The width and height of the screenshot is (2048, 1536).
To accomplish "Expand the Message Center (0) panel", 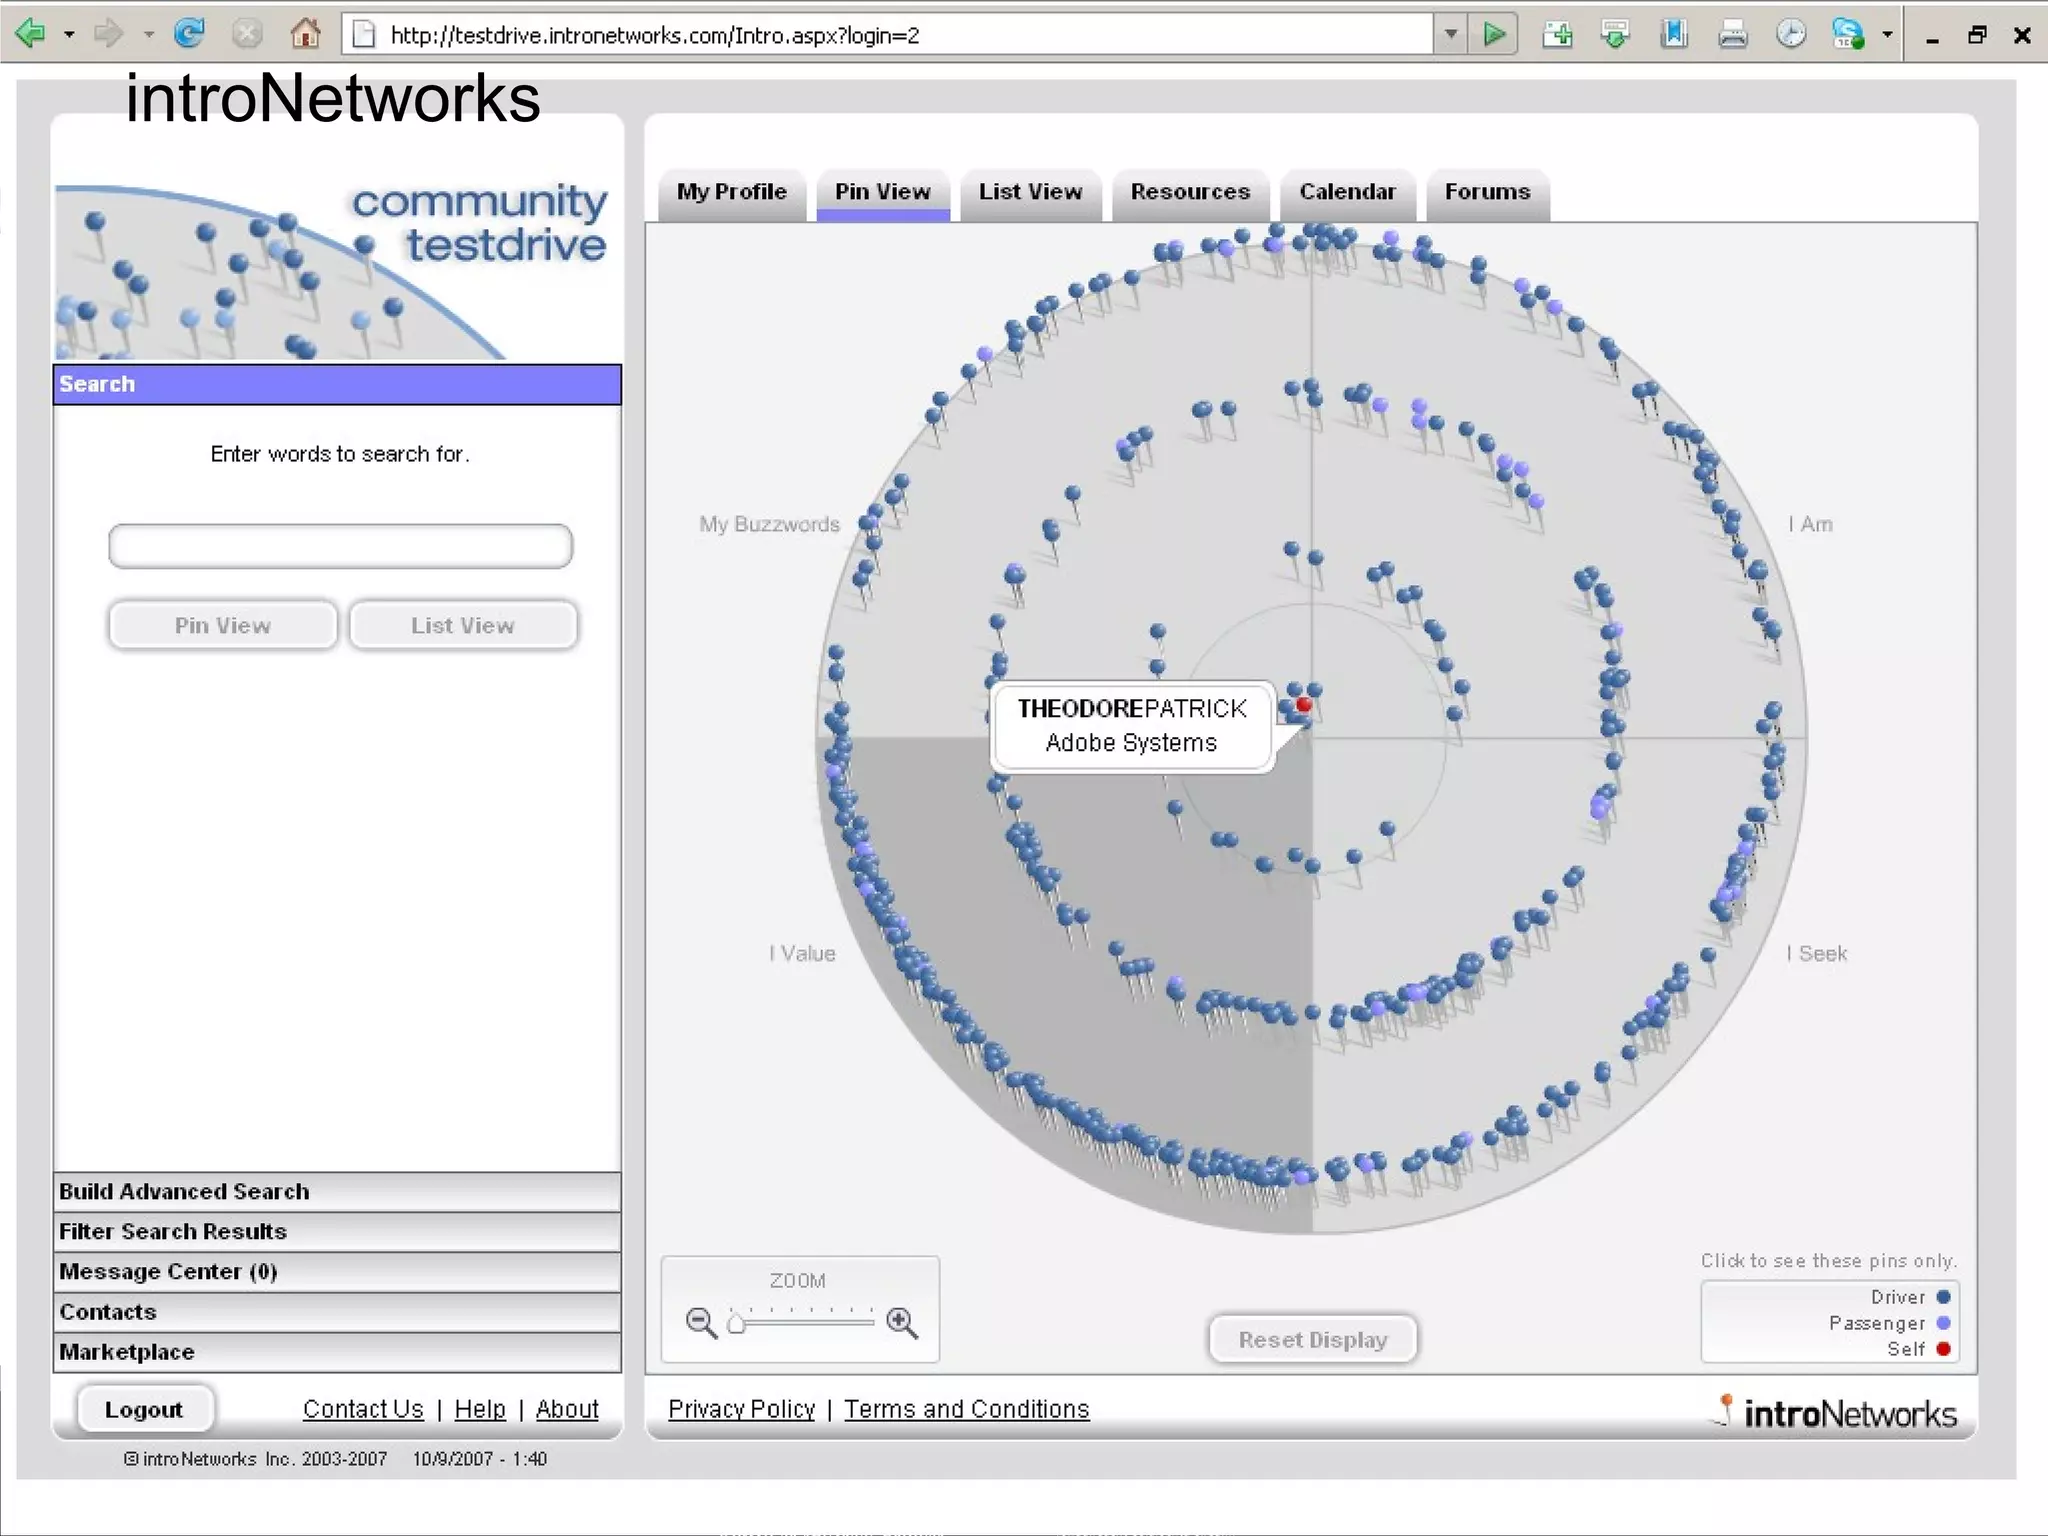I will point(337,1272).
